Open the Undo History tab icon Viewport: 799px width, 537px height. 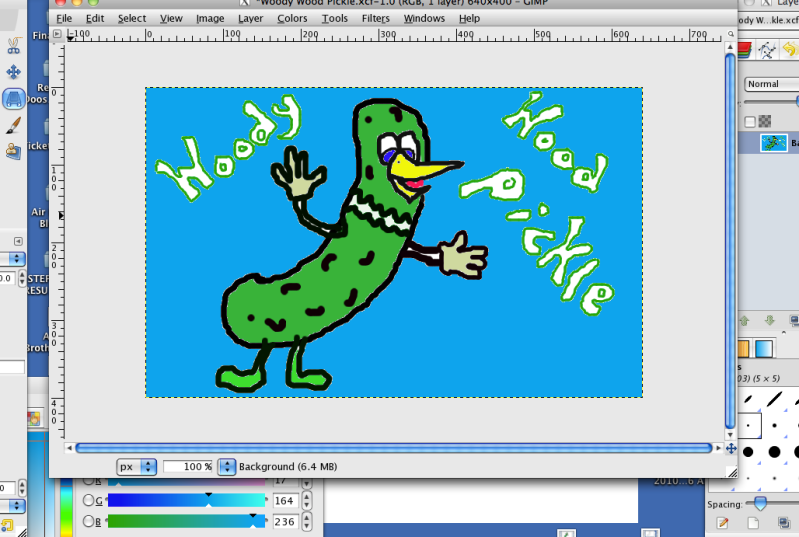pos(791,50)
